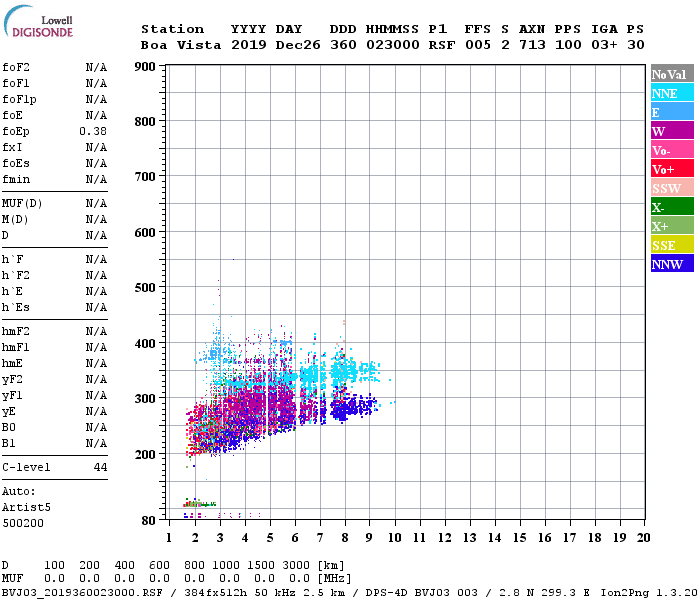Click the yF1 parameter label
This screenshot has width=700, height=600.
pyautogui.click(x=12, y=396)
